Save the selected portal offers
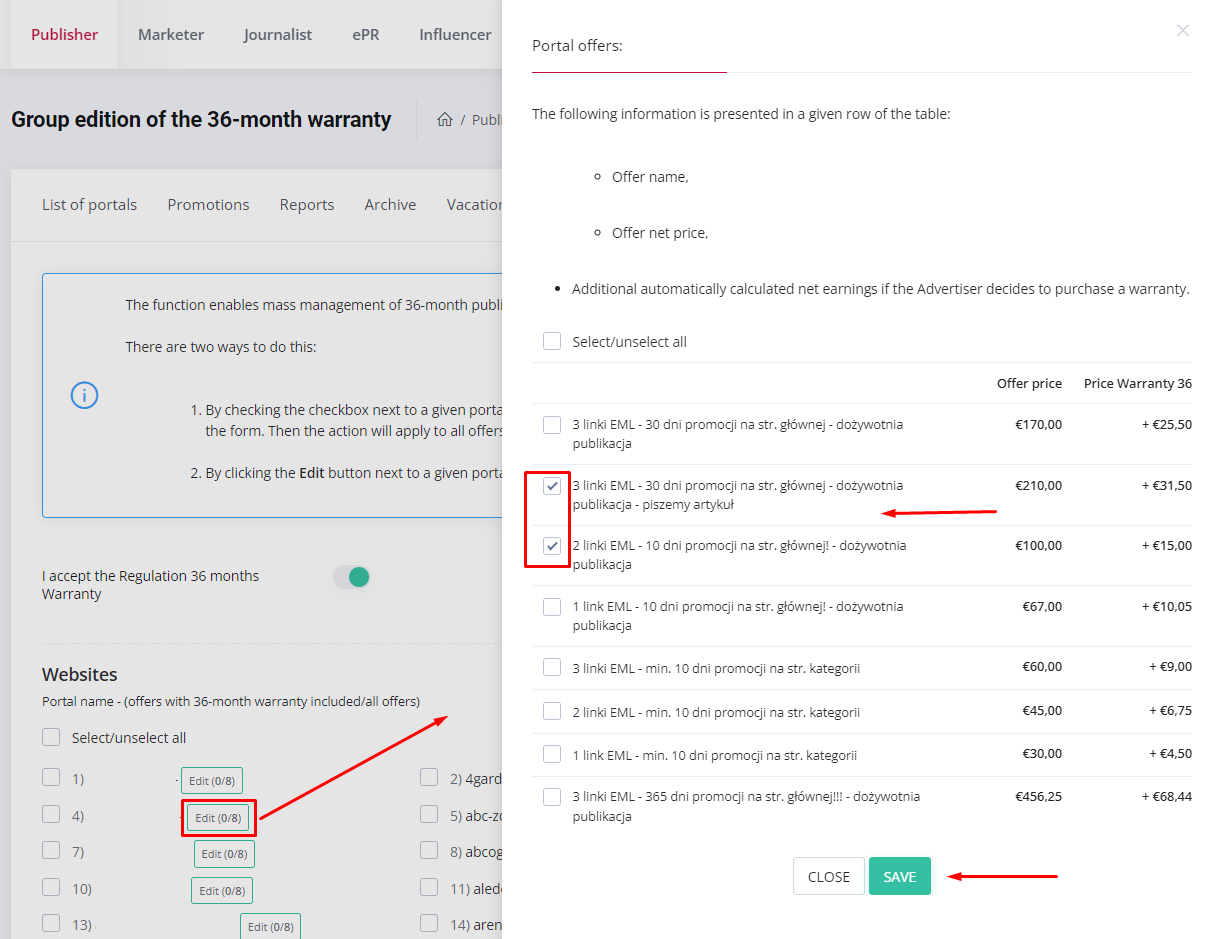This screenshot has width=1218, height=939. [x=899, y=876]
